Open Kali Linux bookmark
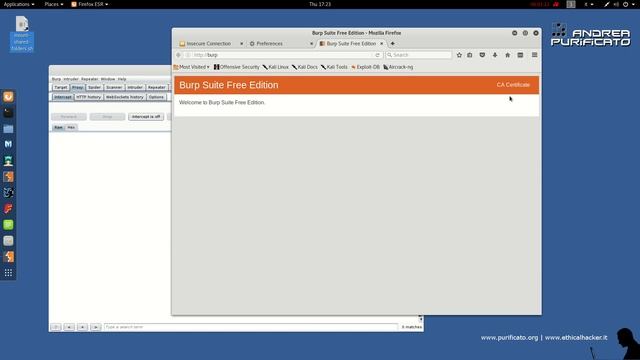 point(276,67)
